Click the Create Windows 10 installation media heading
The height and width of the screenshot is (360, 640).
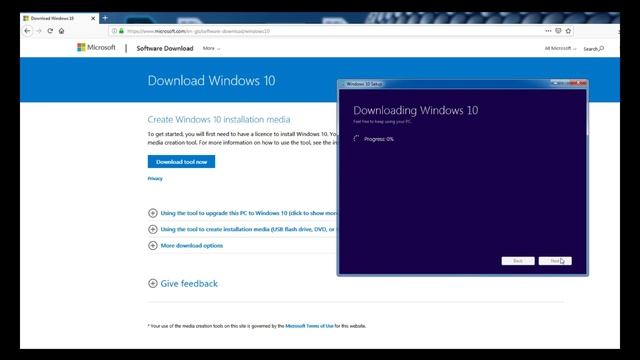point(219,120)
